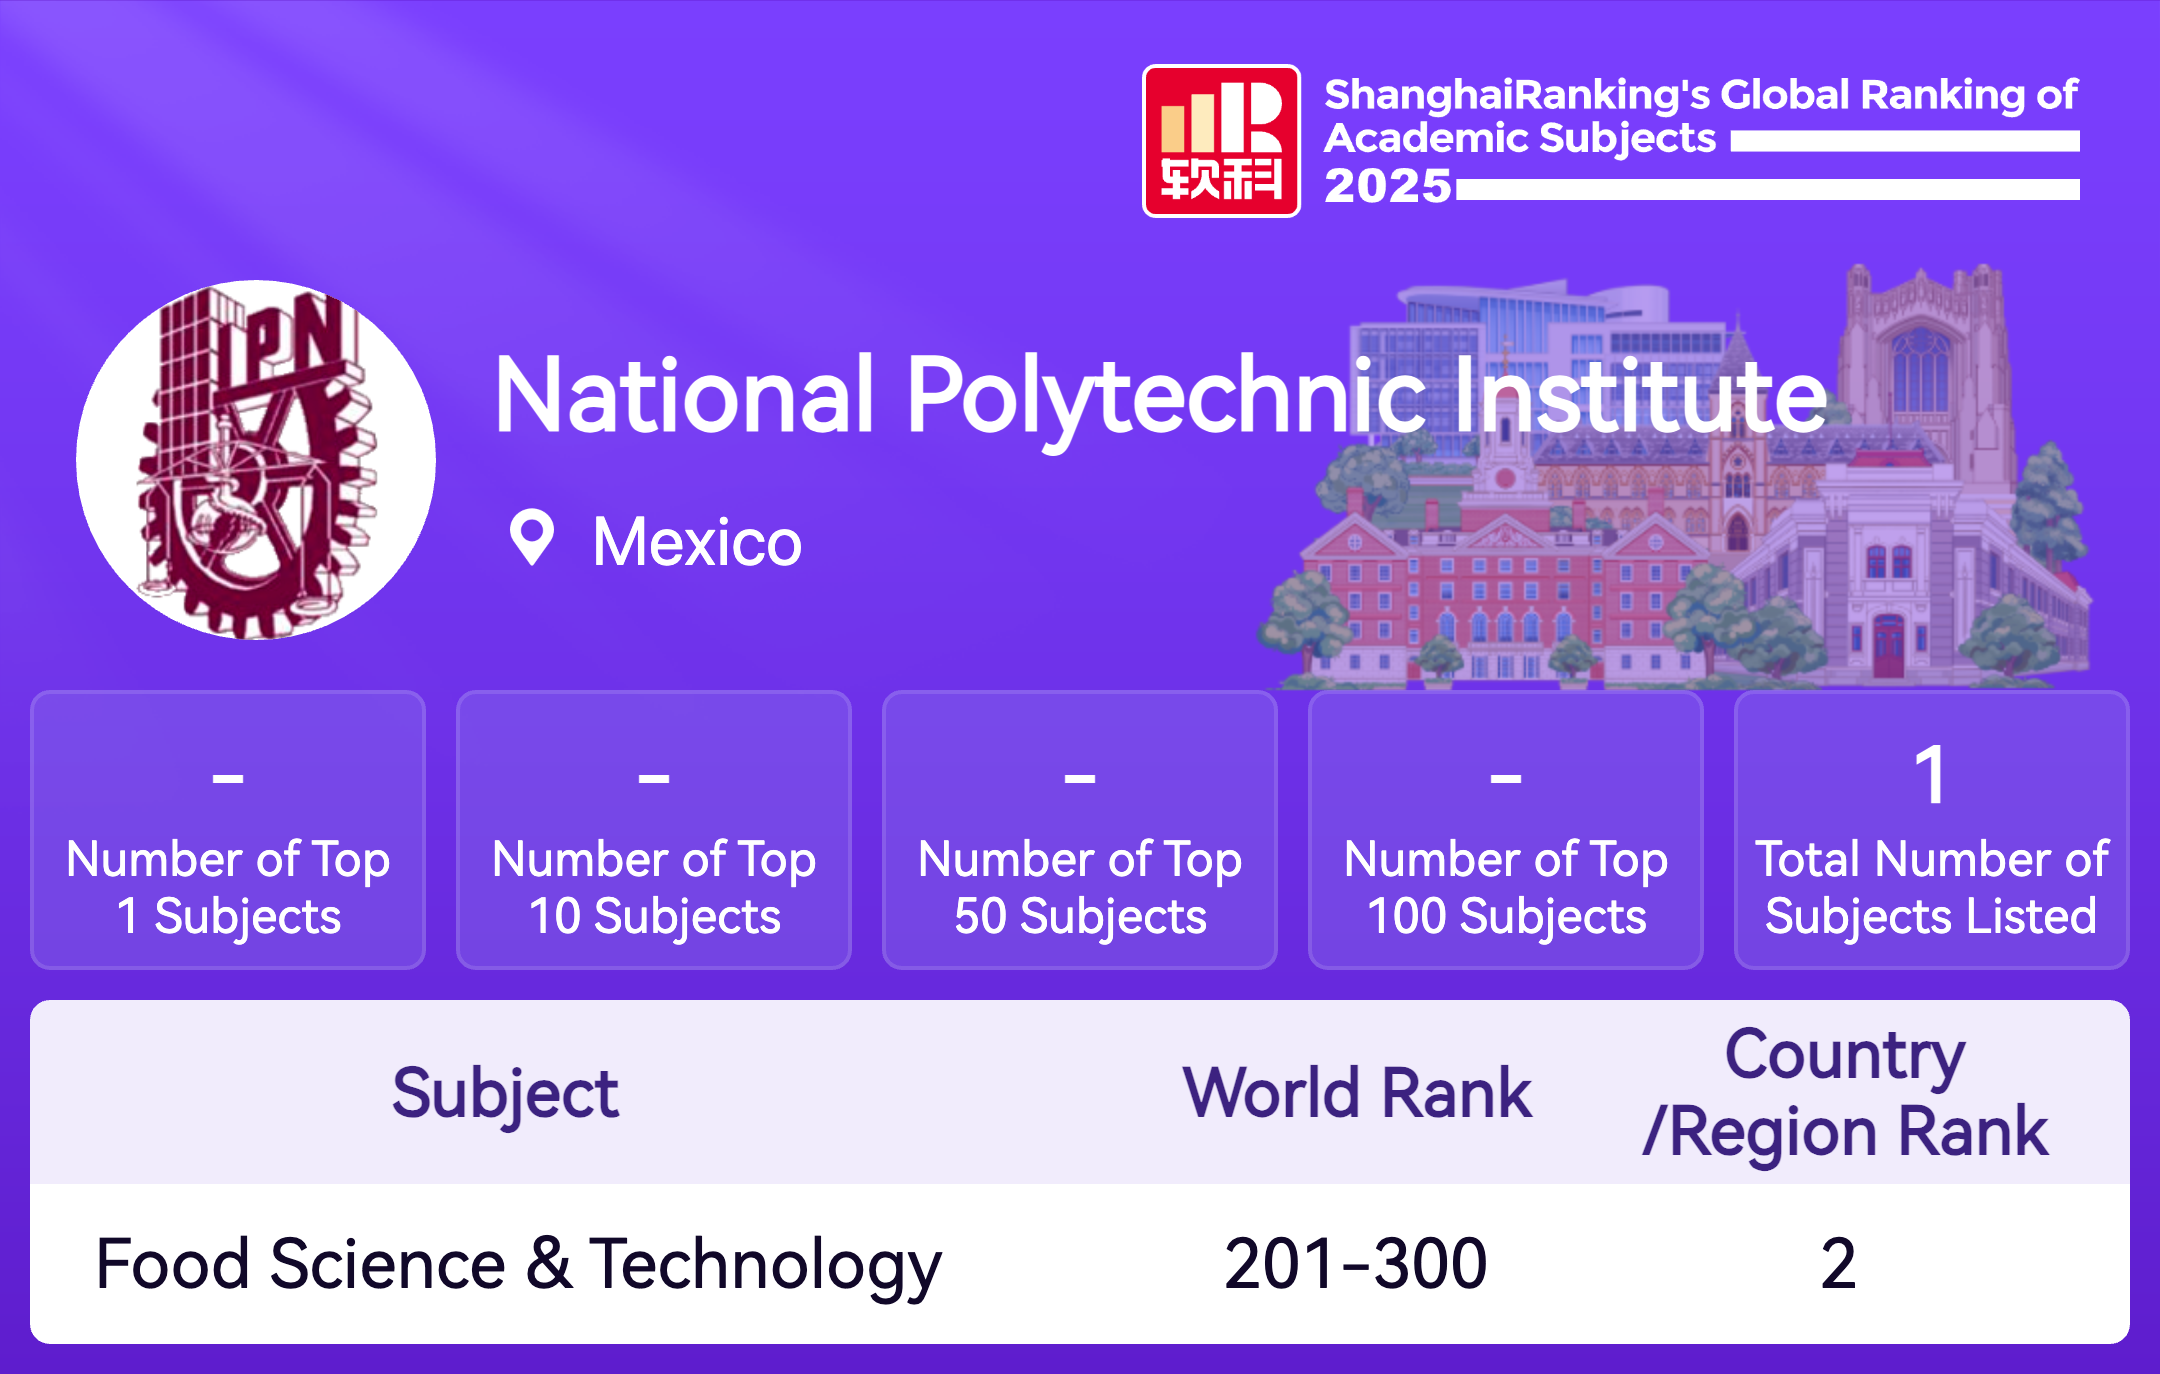2160x1374 pixels.
Task: Select the Number of Top 50 Subjects card
Action: 1080,830
